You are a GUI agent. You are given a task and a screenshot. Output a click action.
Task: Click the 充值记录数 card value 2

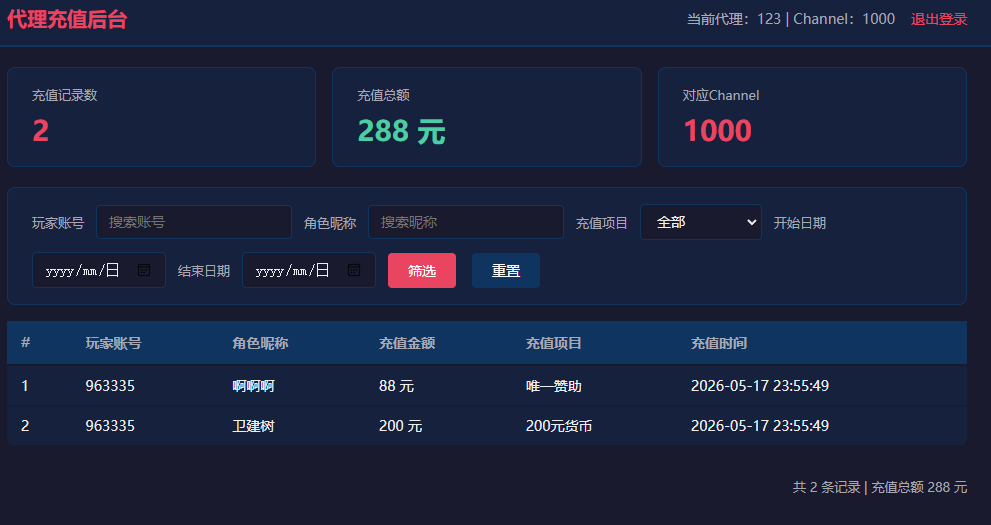[40, 131]
